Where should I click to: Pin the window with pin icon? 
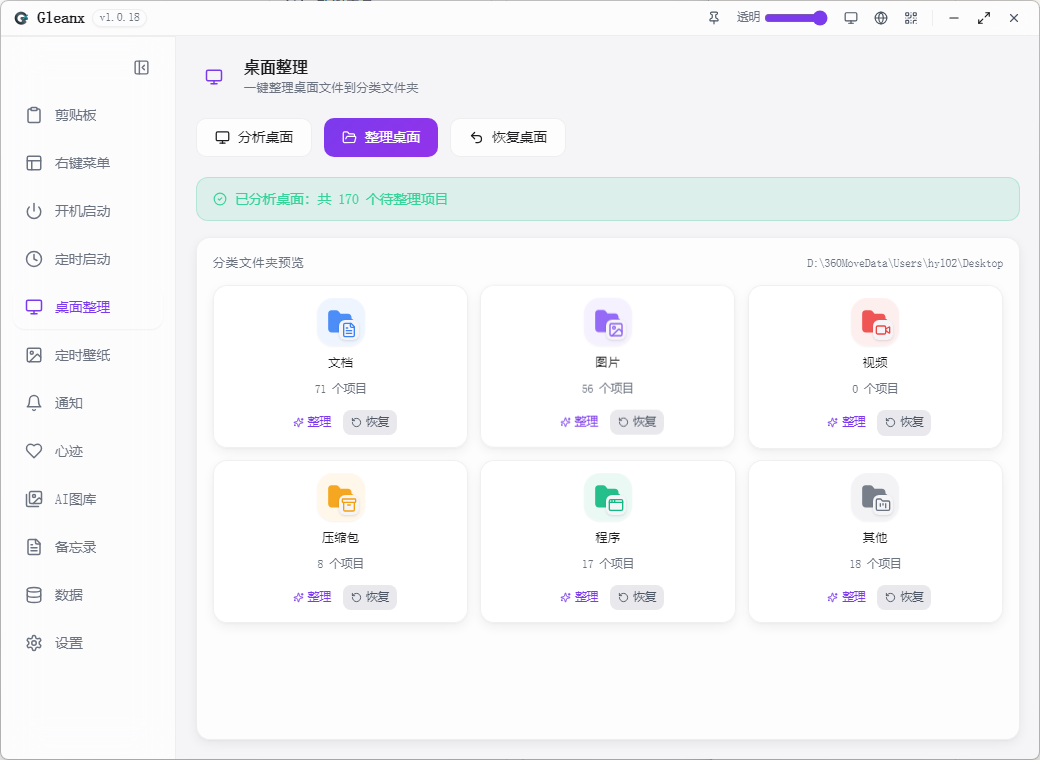click(714, 19)
